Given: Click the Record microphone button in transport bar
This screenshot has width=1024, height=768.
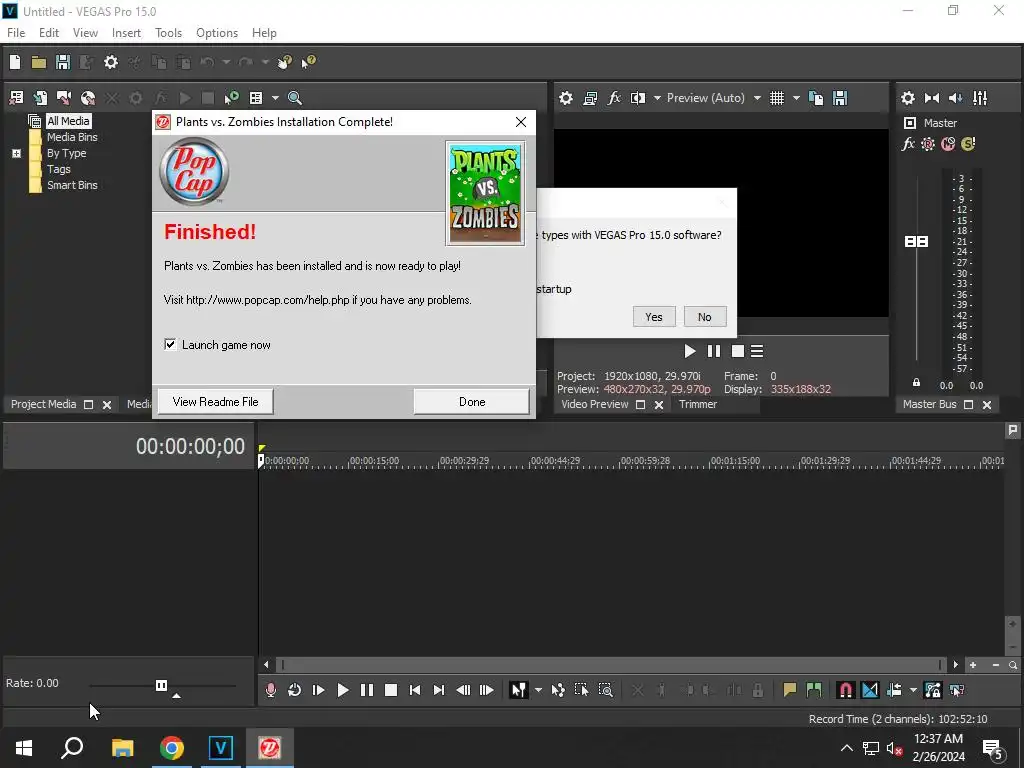Looking at the screenshot, I should pyautogui.click(x=270, y=690).
